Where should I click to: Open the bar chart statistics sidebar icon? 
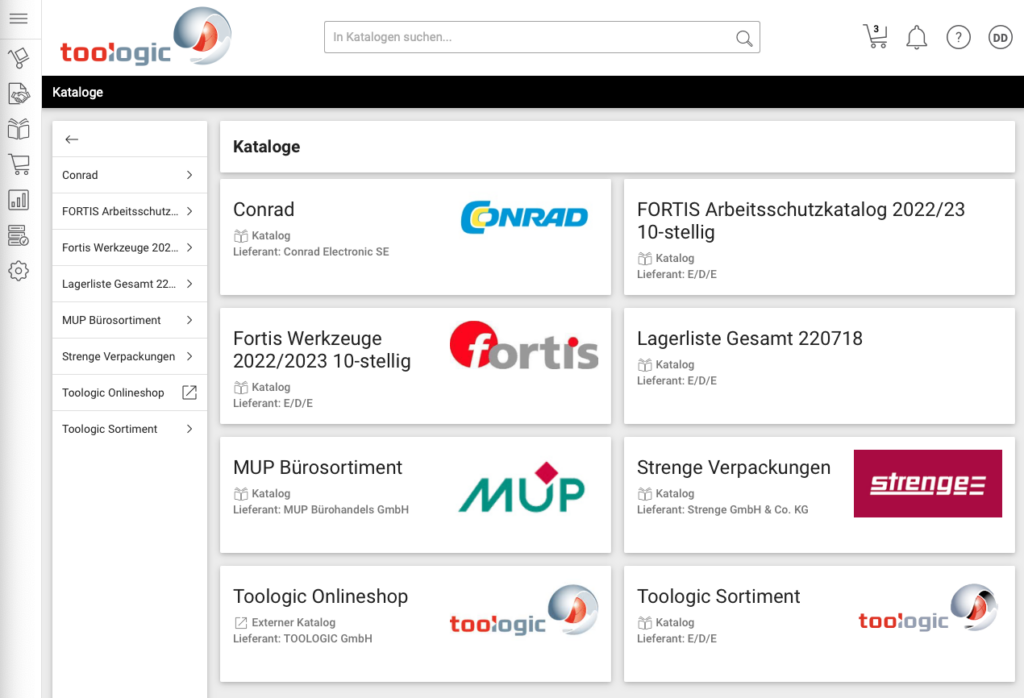[18, 200]
